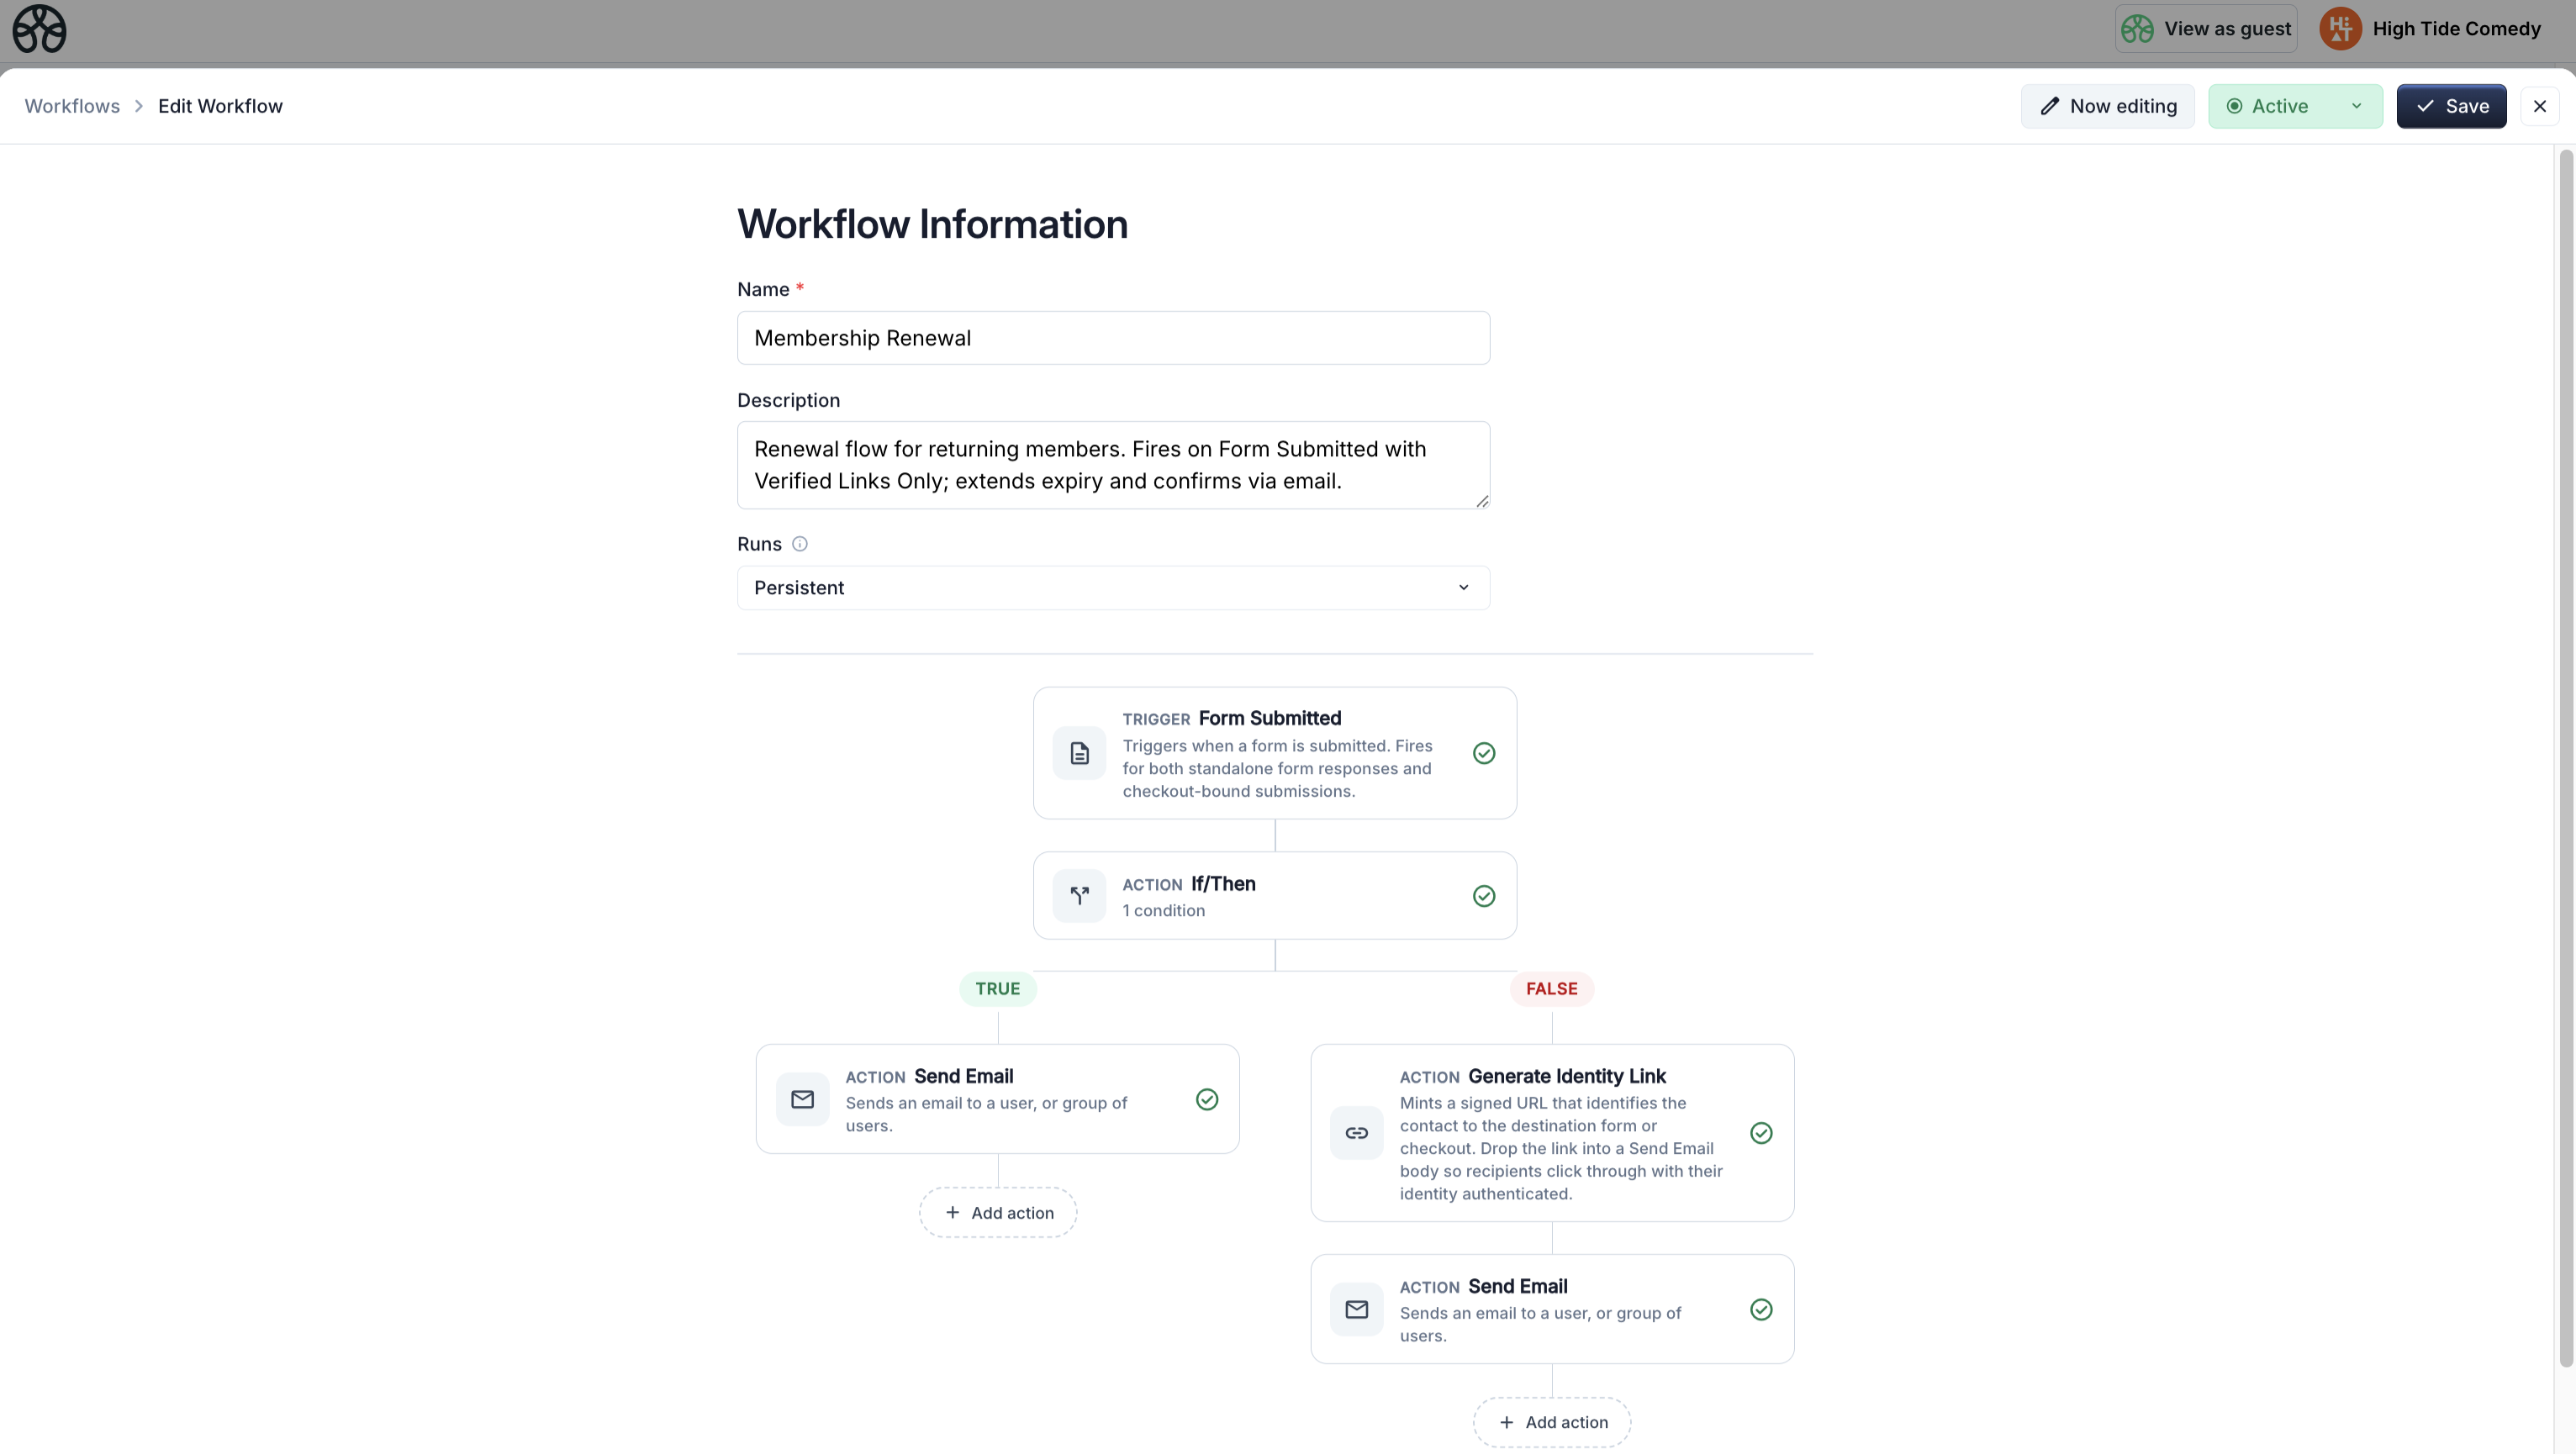Open the Runs dropdown showing Persistent
Image resolution: width=2576 pixels, height=1454 pixels.
click(1112, 588)
